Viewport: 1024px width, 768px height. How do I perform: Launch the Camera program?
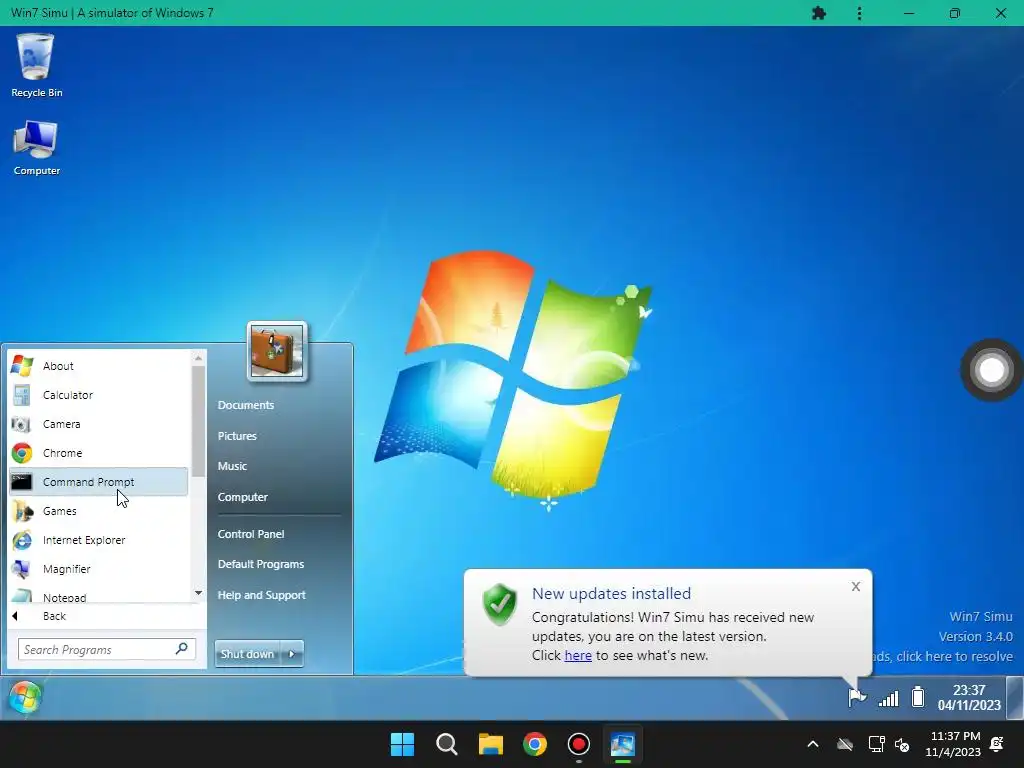[98, 424]
